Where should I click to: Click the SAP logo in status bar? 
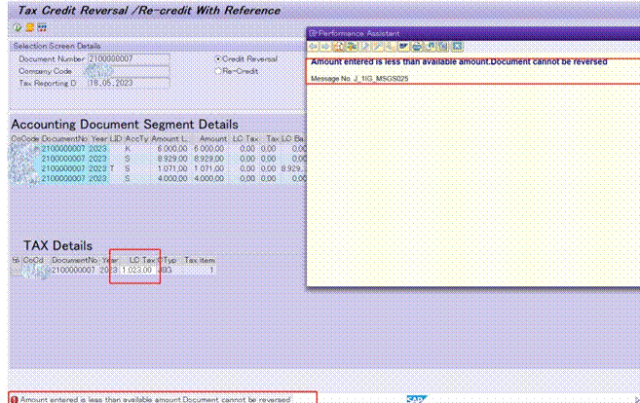point(416,399)
